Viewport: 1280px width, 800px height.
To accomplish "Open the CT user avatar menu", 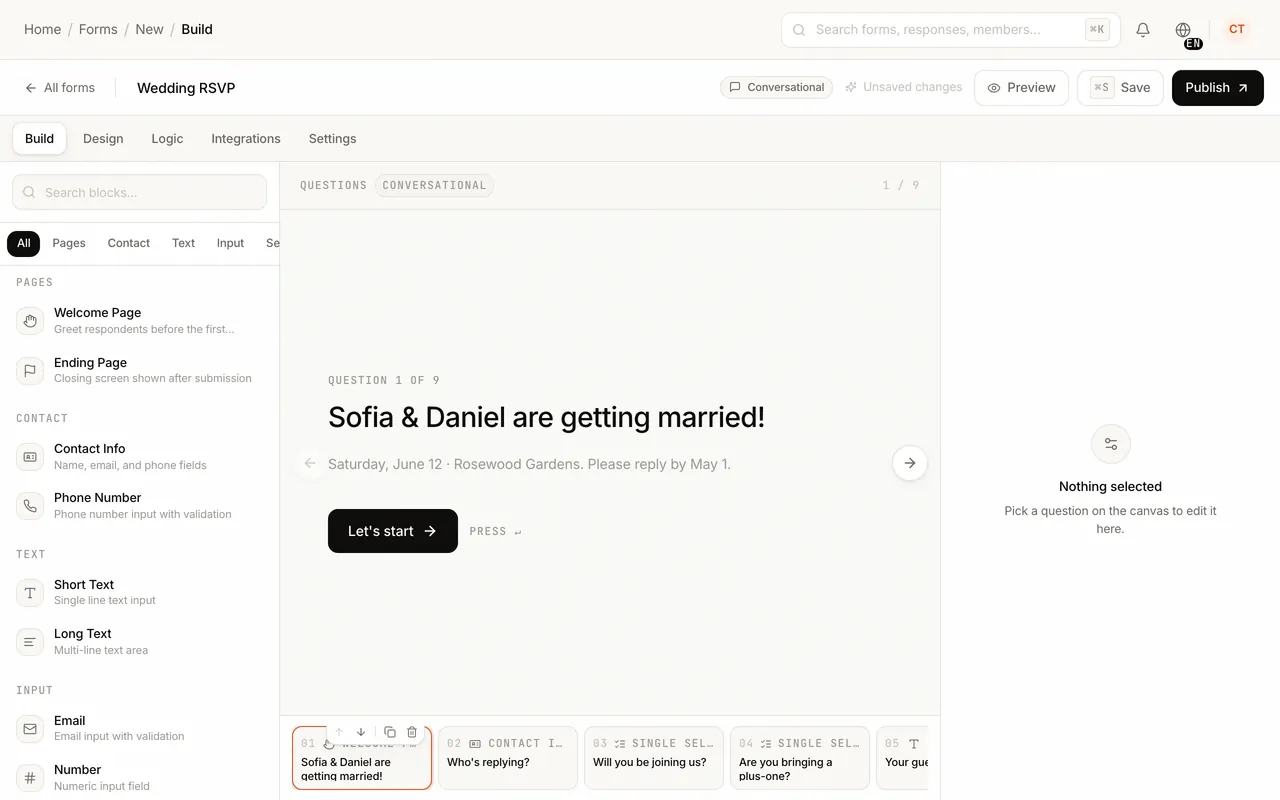I will 1237,30.
